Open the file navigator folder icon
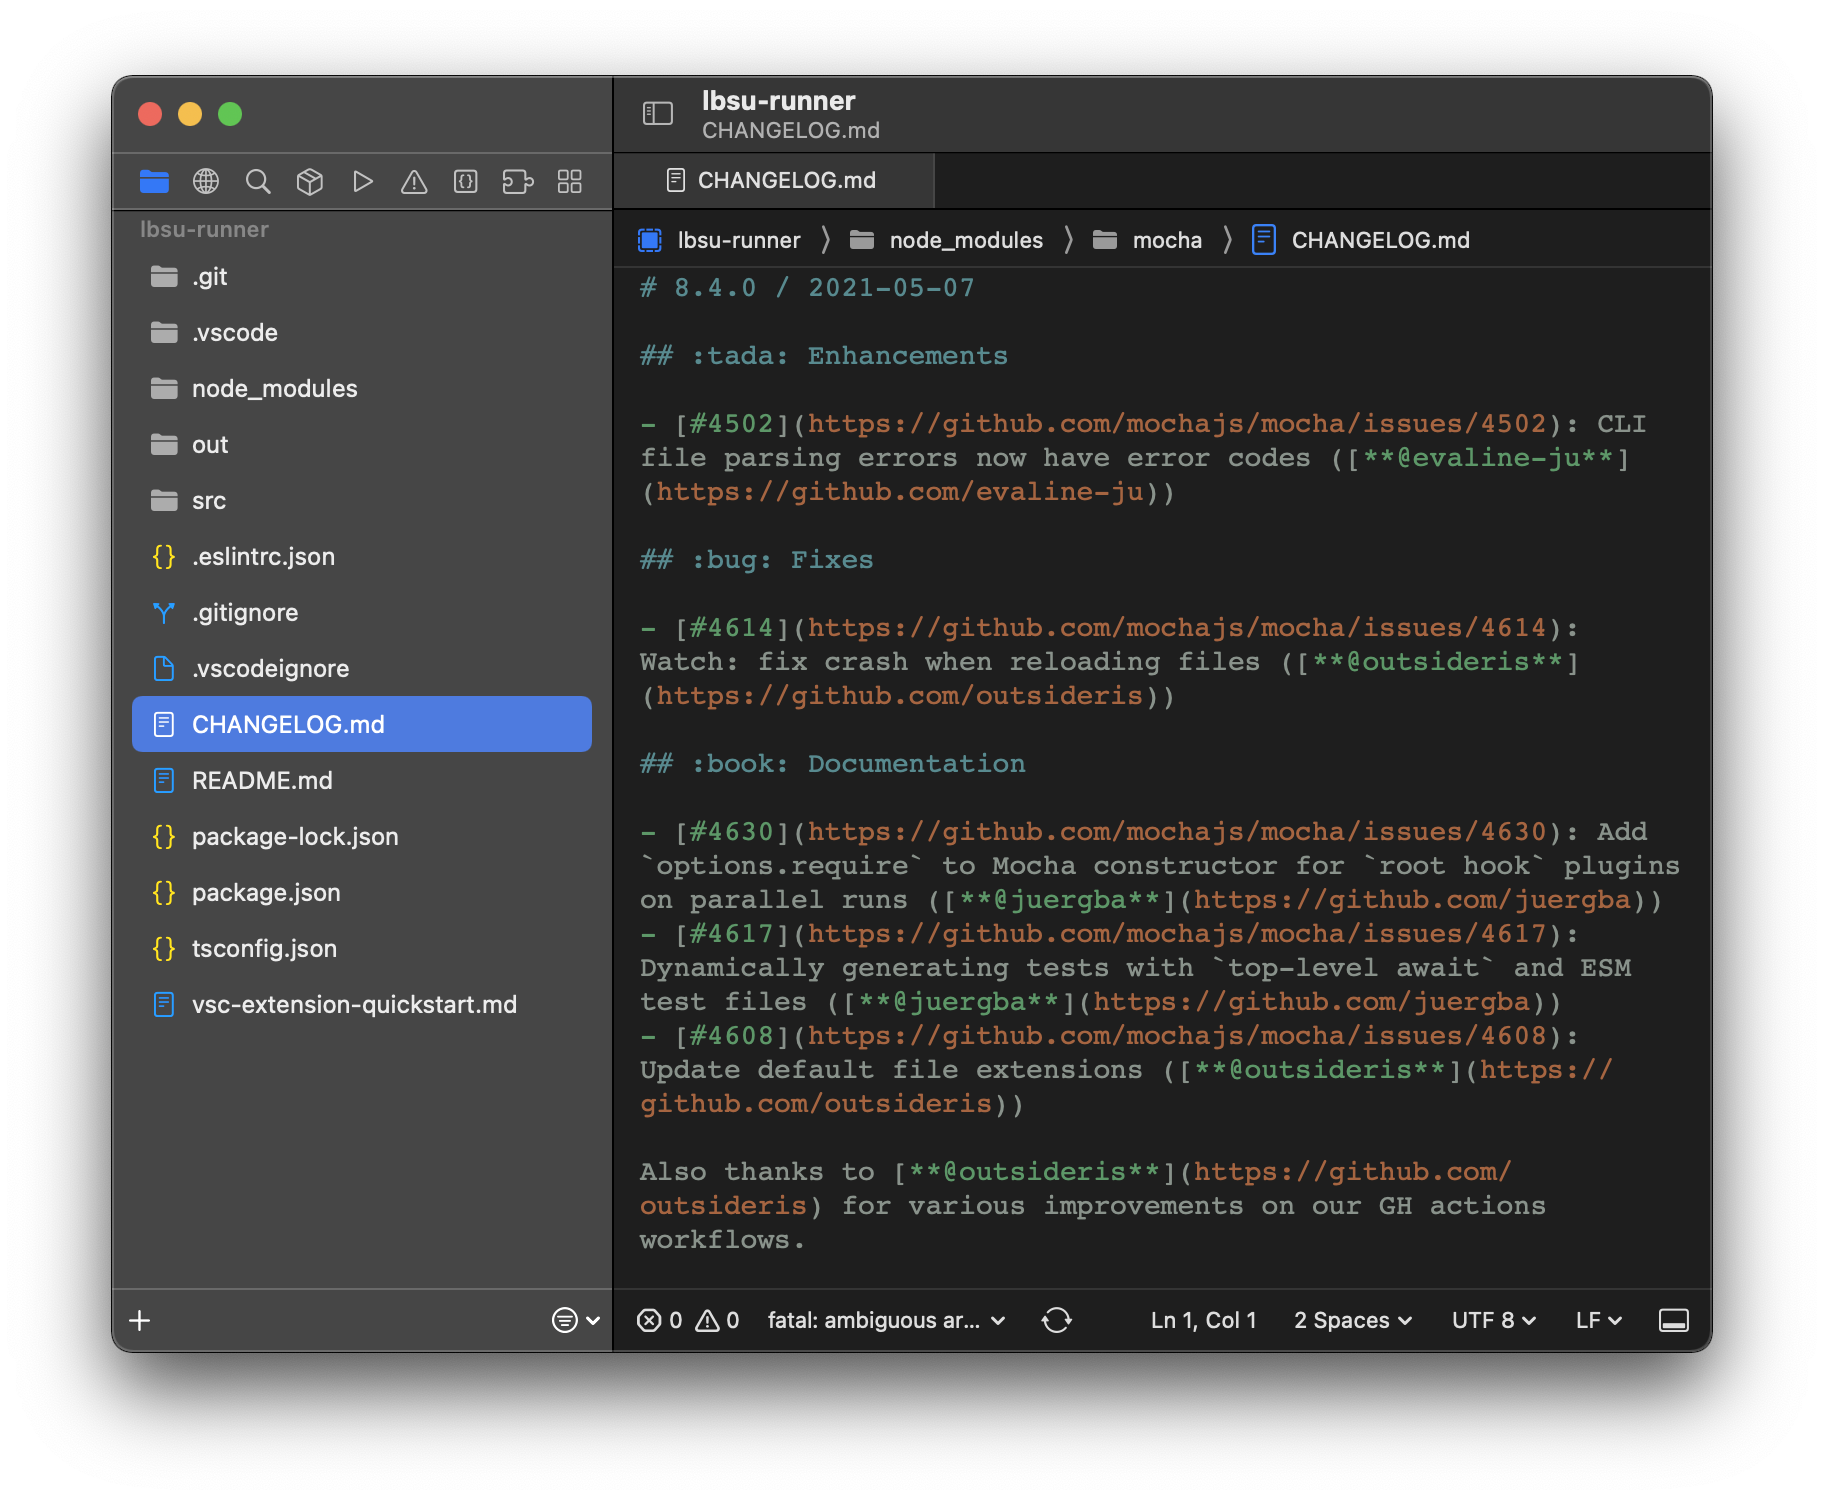Viewport: 1824px width, 1500px height. 154,181
